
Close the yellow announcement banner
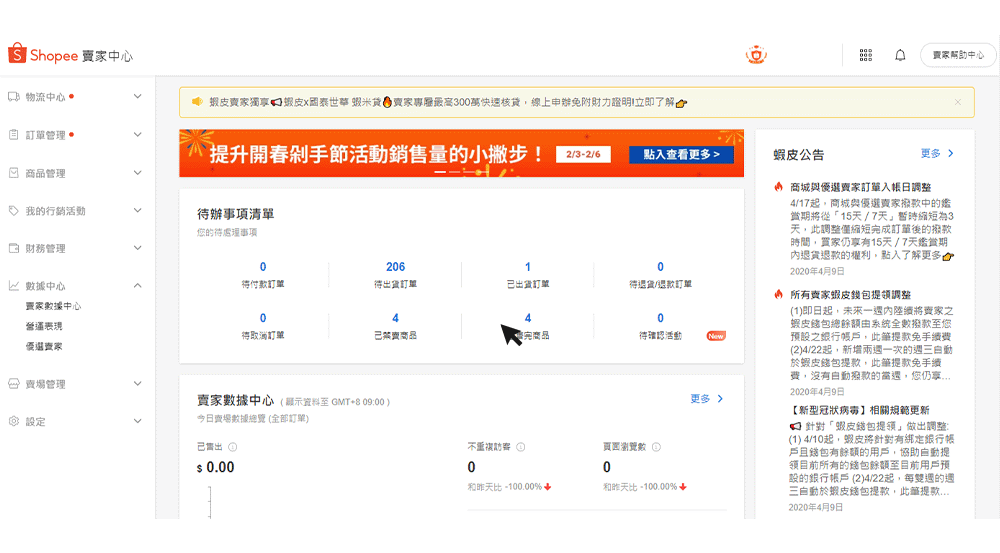[x=957, y=102]
